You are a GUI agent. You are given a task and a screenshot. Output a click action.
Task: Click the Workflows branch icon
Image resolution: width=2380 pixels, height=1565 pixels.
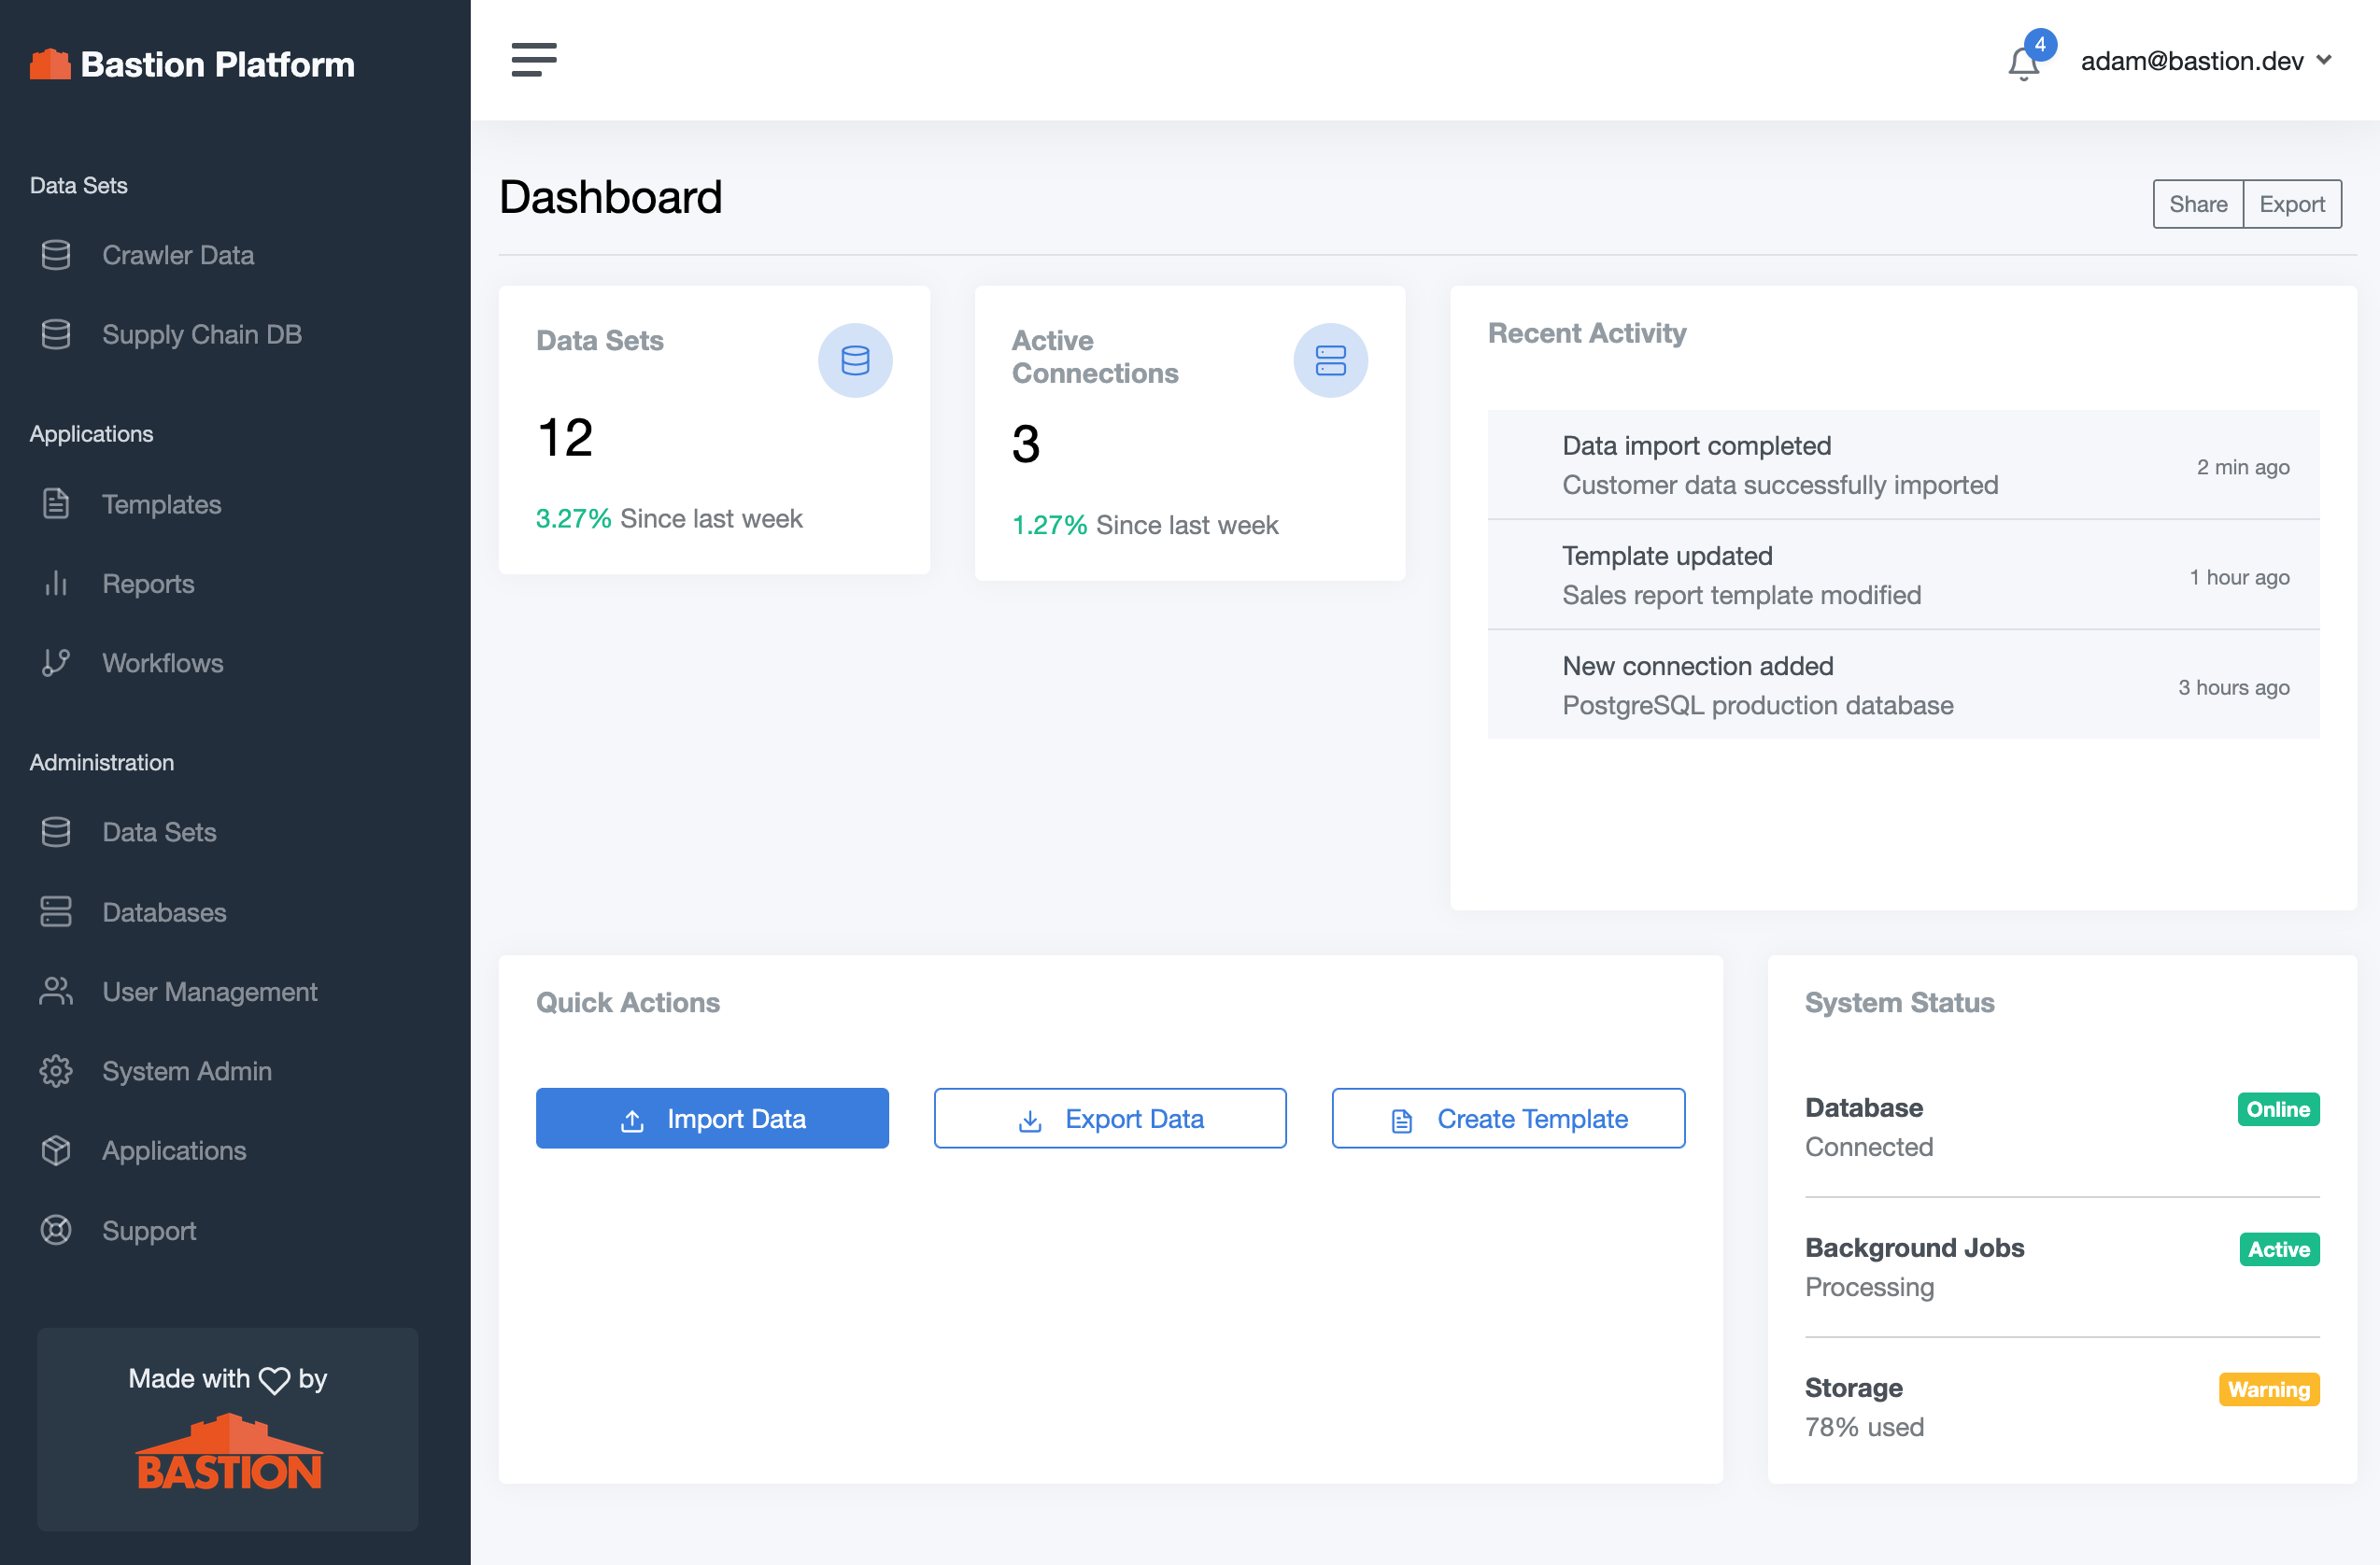point(56,663)
